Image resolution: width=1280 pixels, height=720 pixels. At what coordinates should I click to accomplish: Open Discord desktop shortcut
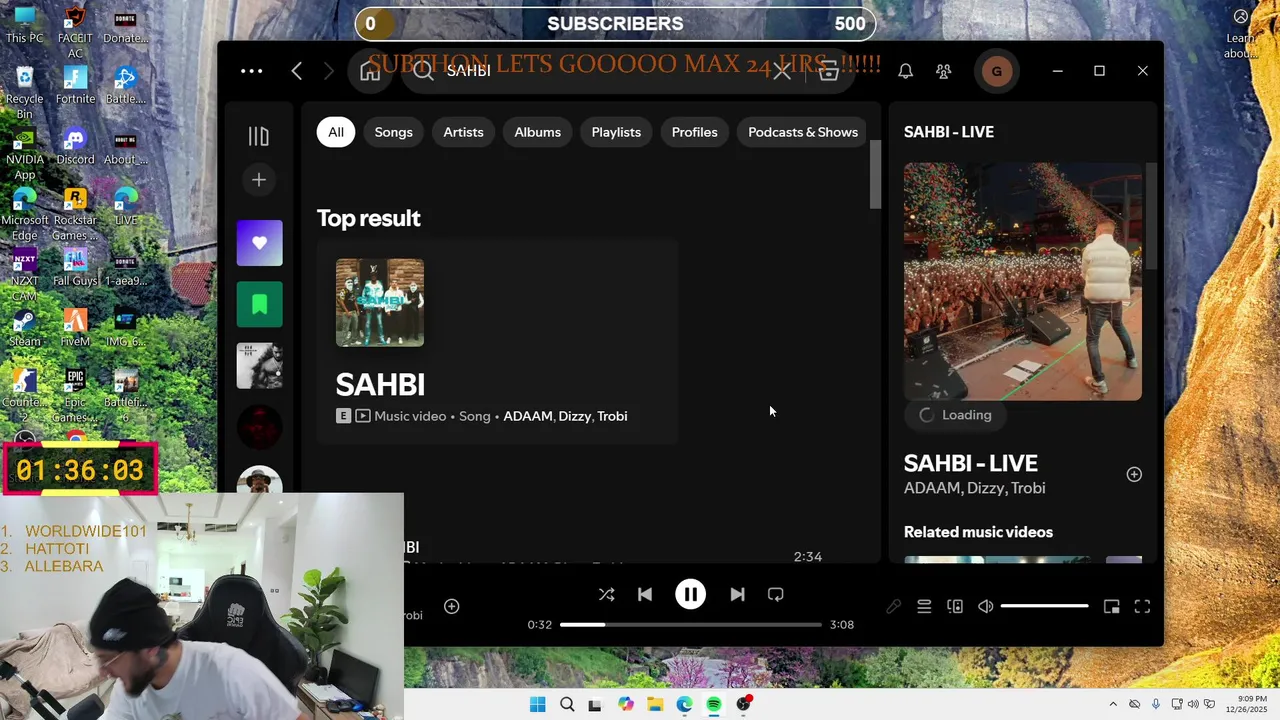[75, 146]
